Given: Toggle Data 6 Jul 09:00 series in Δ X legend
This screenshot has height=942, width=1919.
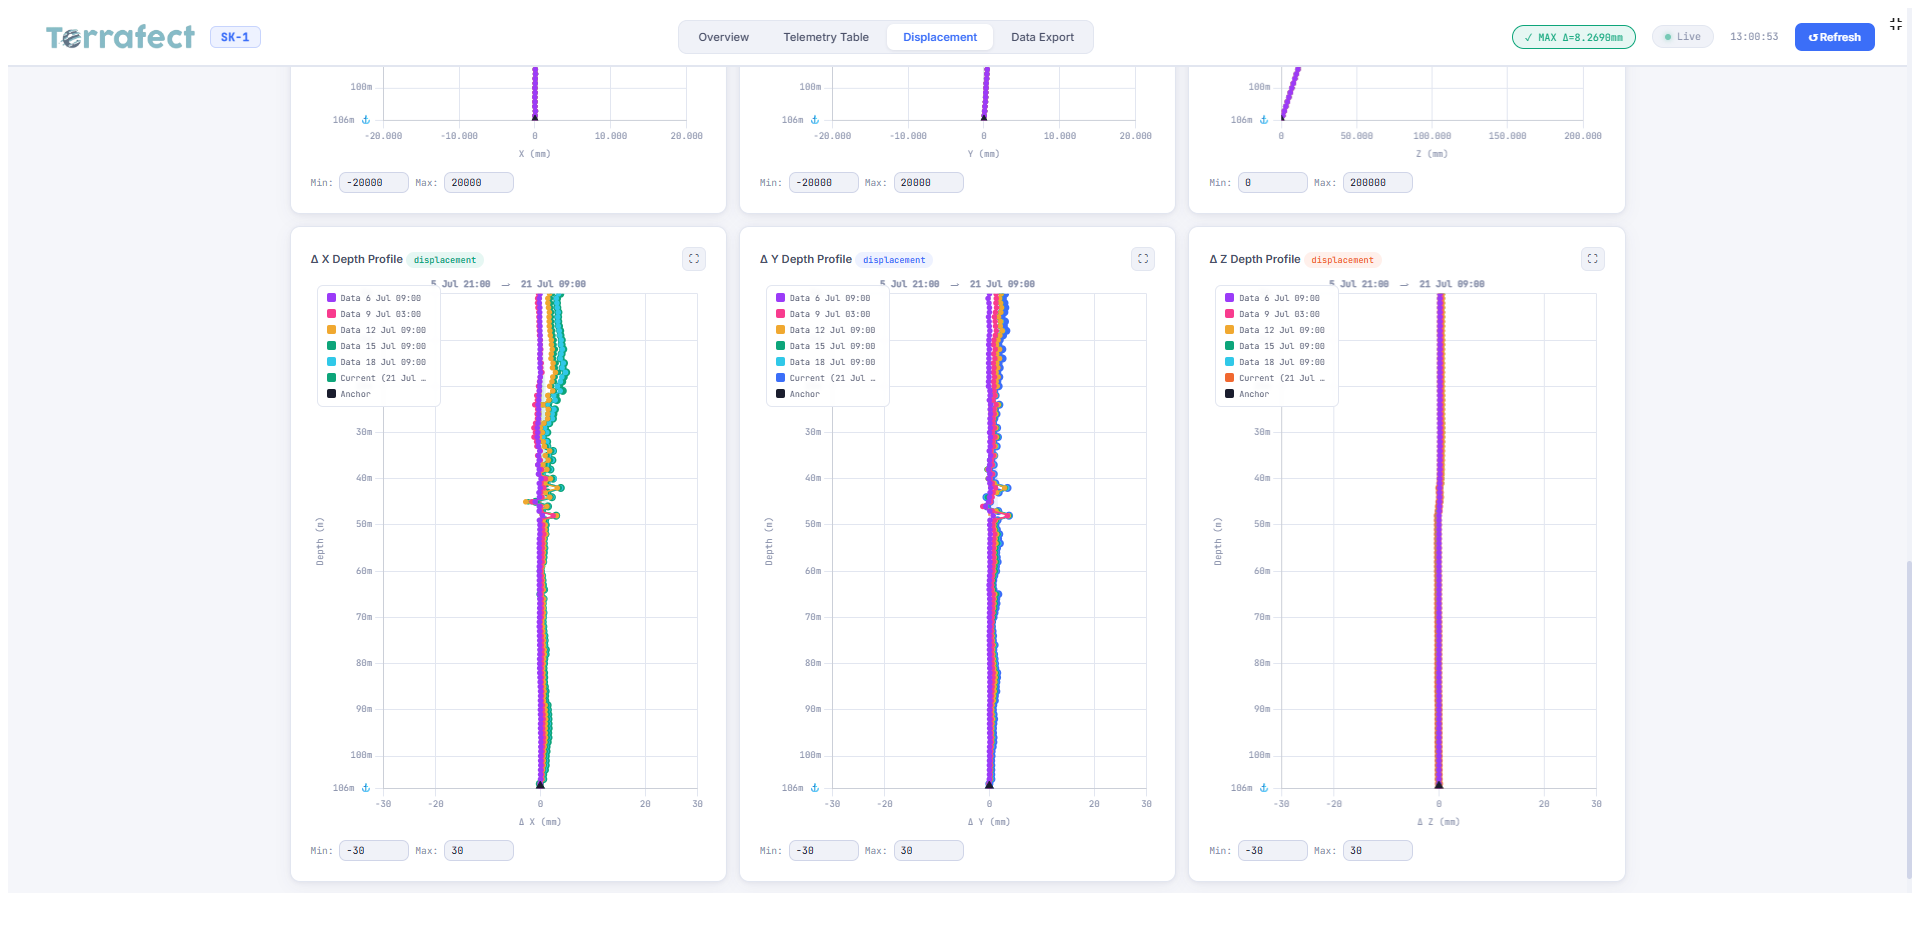Looking at the screenshot, I should [x=374, y=298].
